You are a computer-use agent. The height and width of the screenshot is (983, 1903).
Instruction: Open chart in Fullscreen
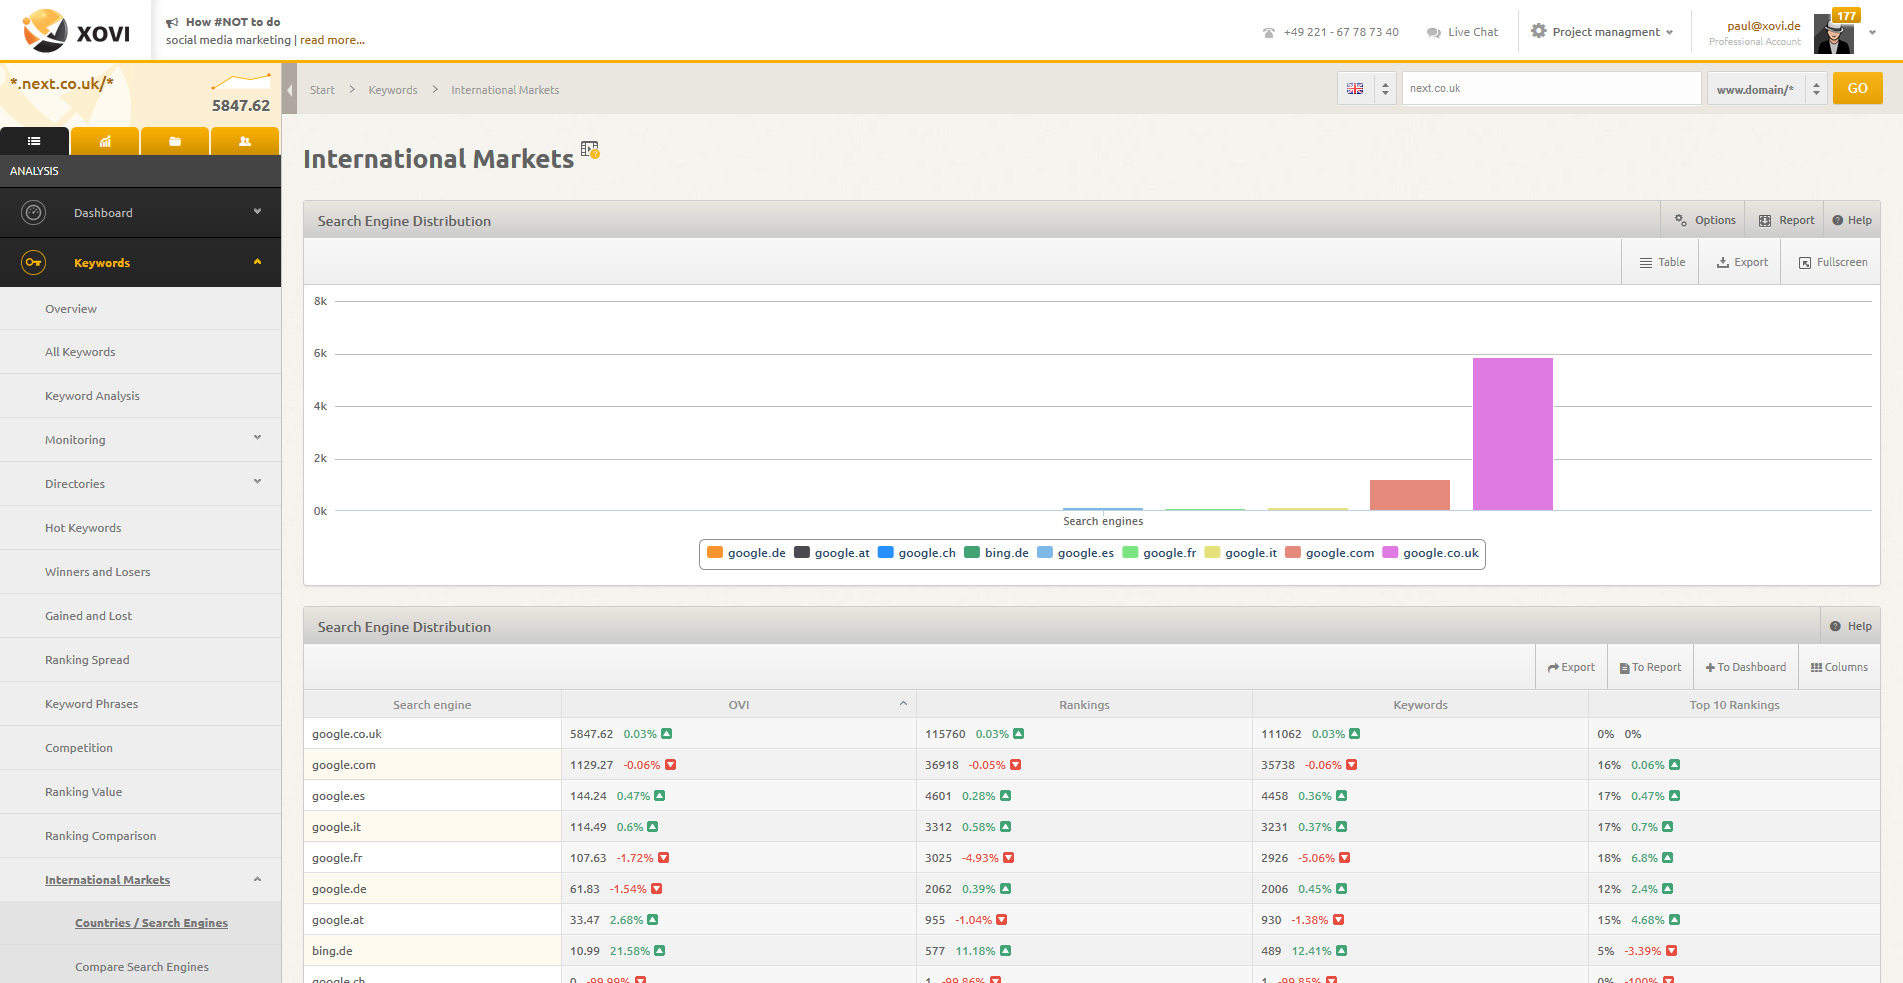pos(1832,262)
